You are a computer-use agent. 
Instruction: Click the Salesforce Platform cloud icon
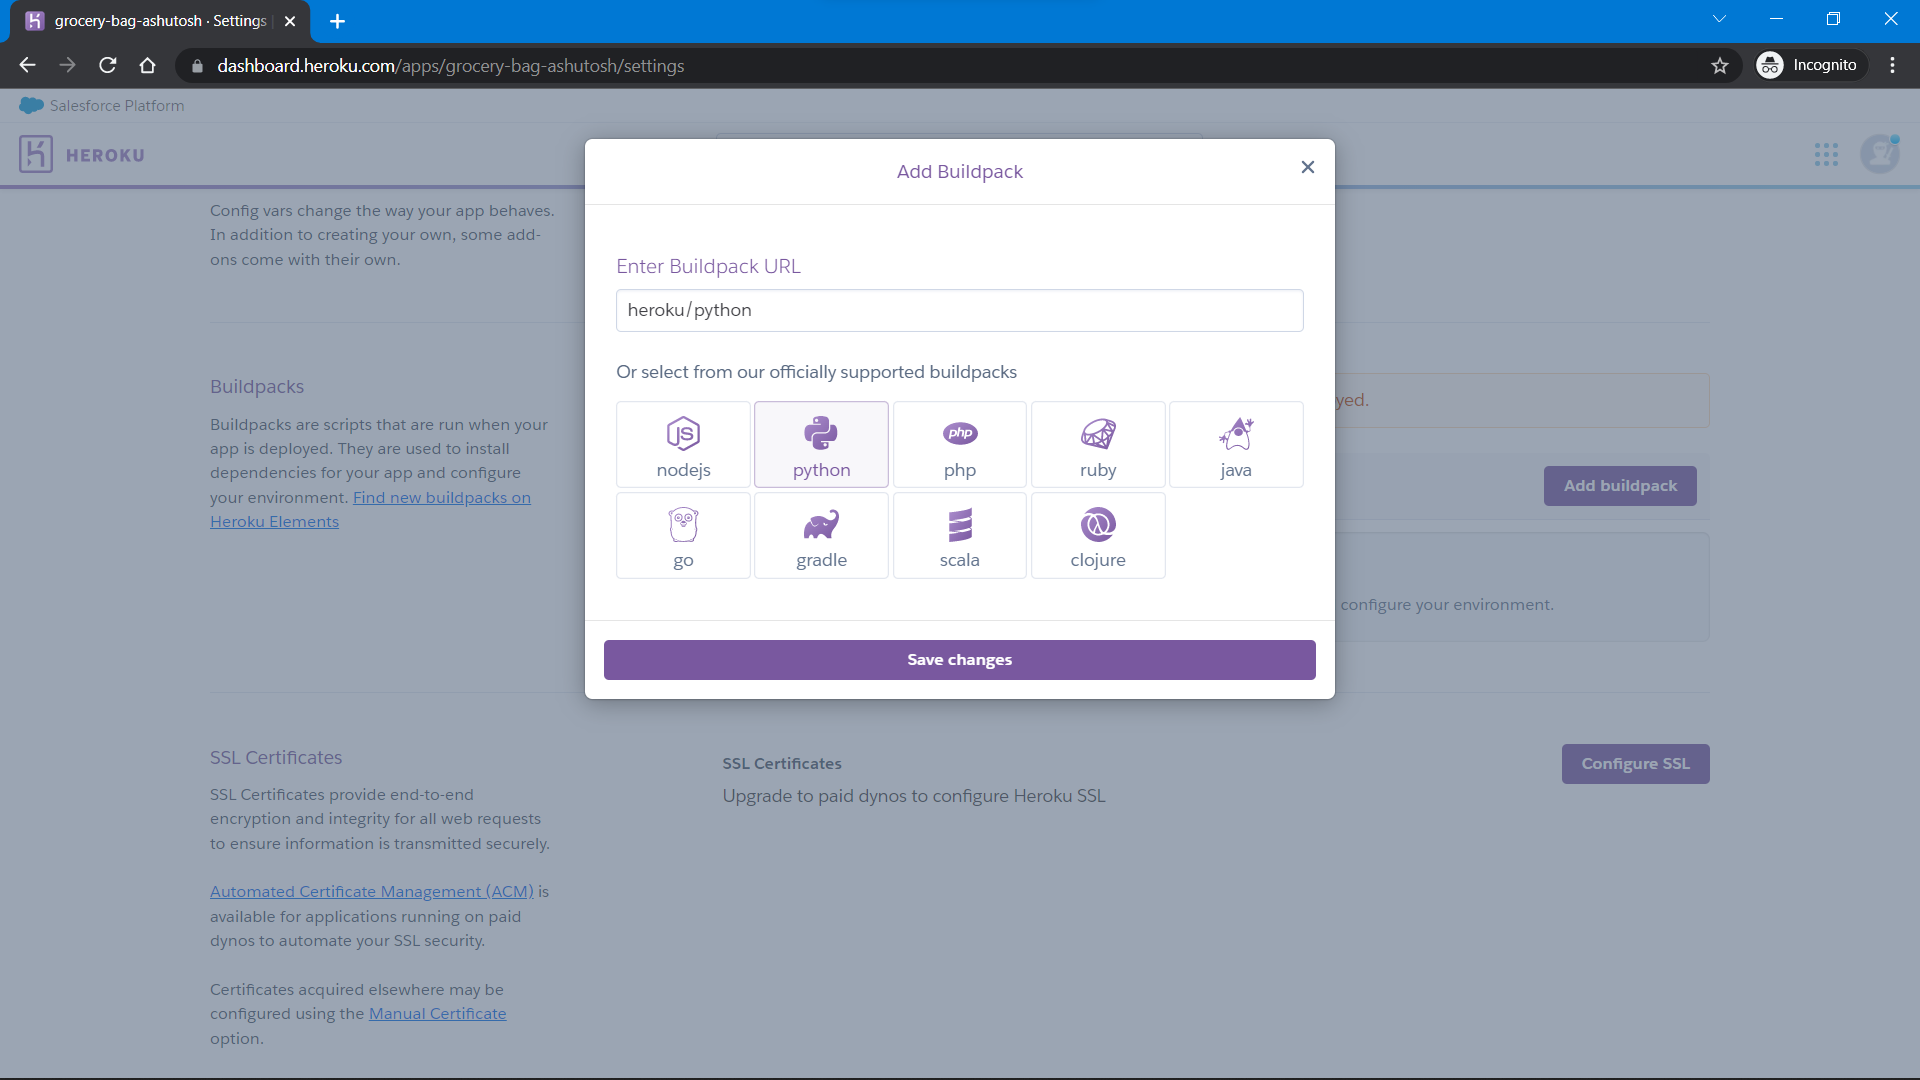click(x=31, y=105)
